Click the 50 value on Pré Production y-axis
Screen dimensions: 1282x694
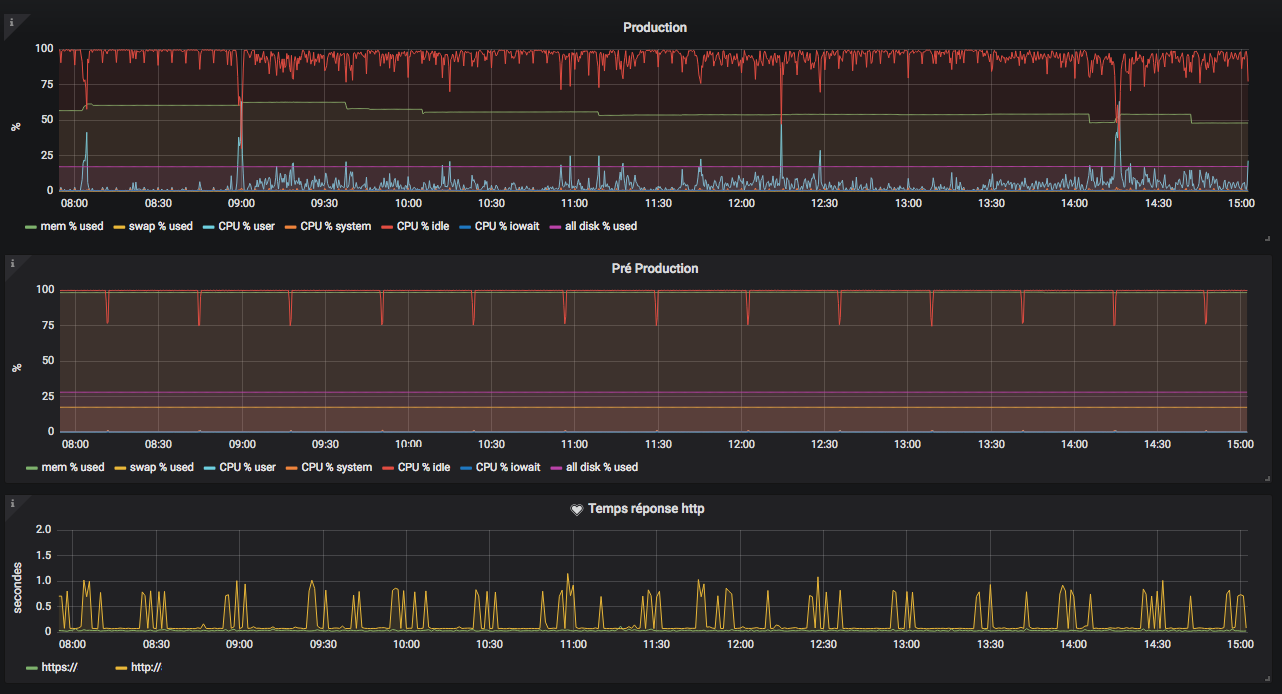click(x=46, y=361)
